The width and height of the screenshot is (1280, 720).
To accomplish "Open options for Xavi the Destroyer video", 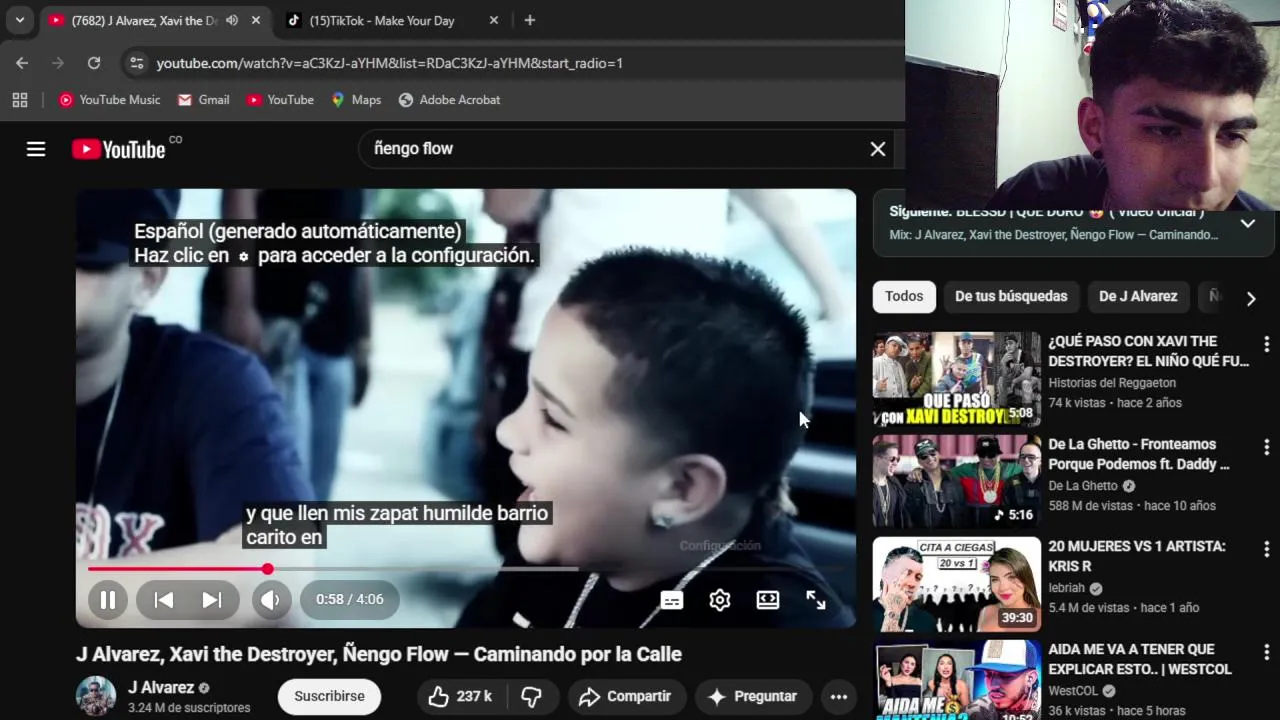I will click(x=1266, y=345).
